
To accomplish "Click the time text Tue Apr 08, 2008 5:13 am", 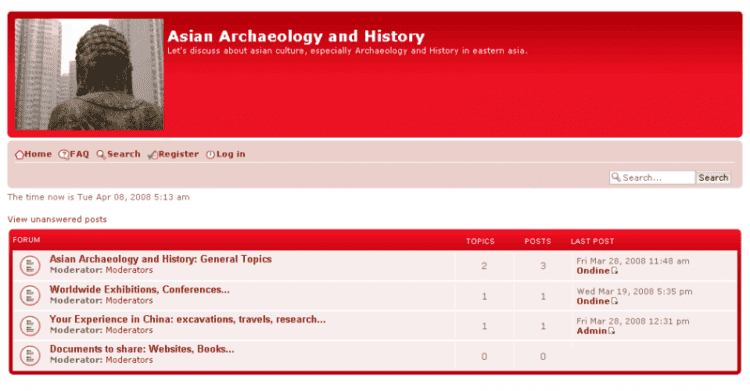I will pos(133,197).
